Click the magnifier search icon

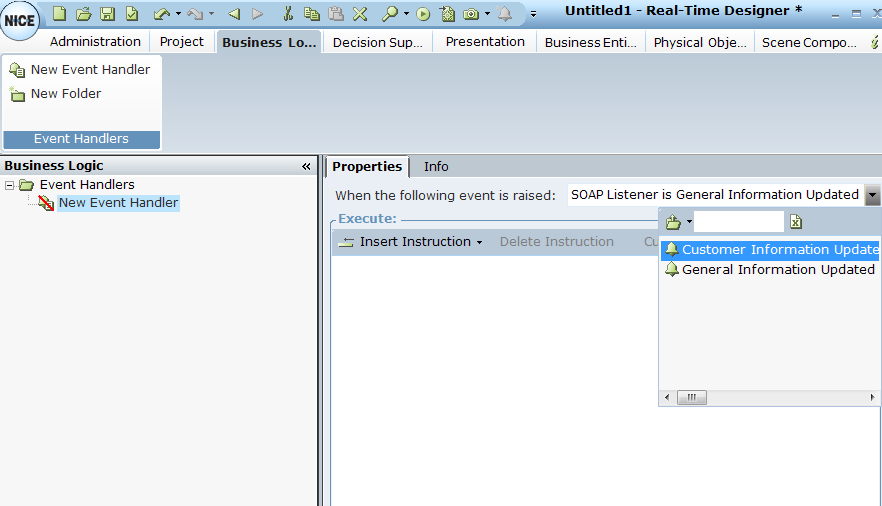(x=390, y=14)
